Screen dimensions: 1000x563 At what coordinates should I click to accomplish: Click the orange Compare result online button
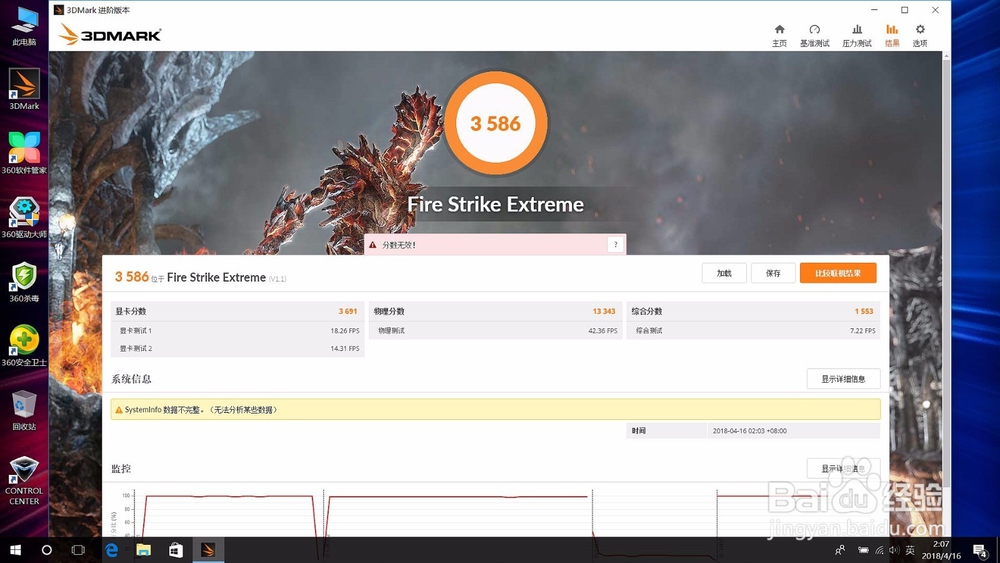[838, 273]
